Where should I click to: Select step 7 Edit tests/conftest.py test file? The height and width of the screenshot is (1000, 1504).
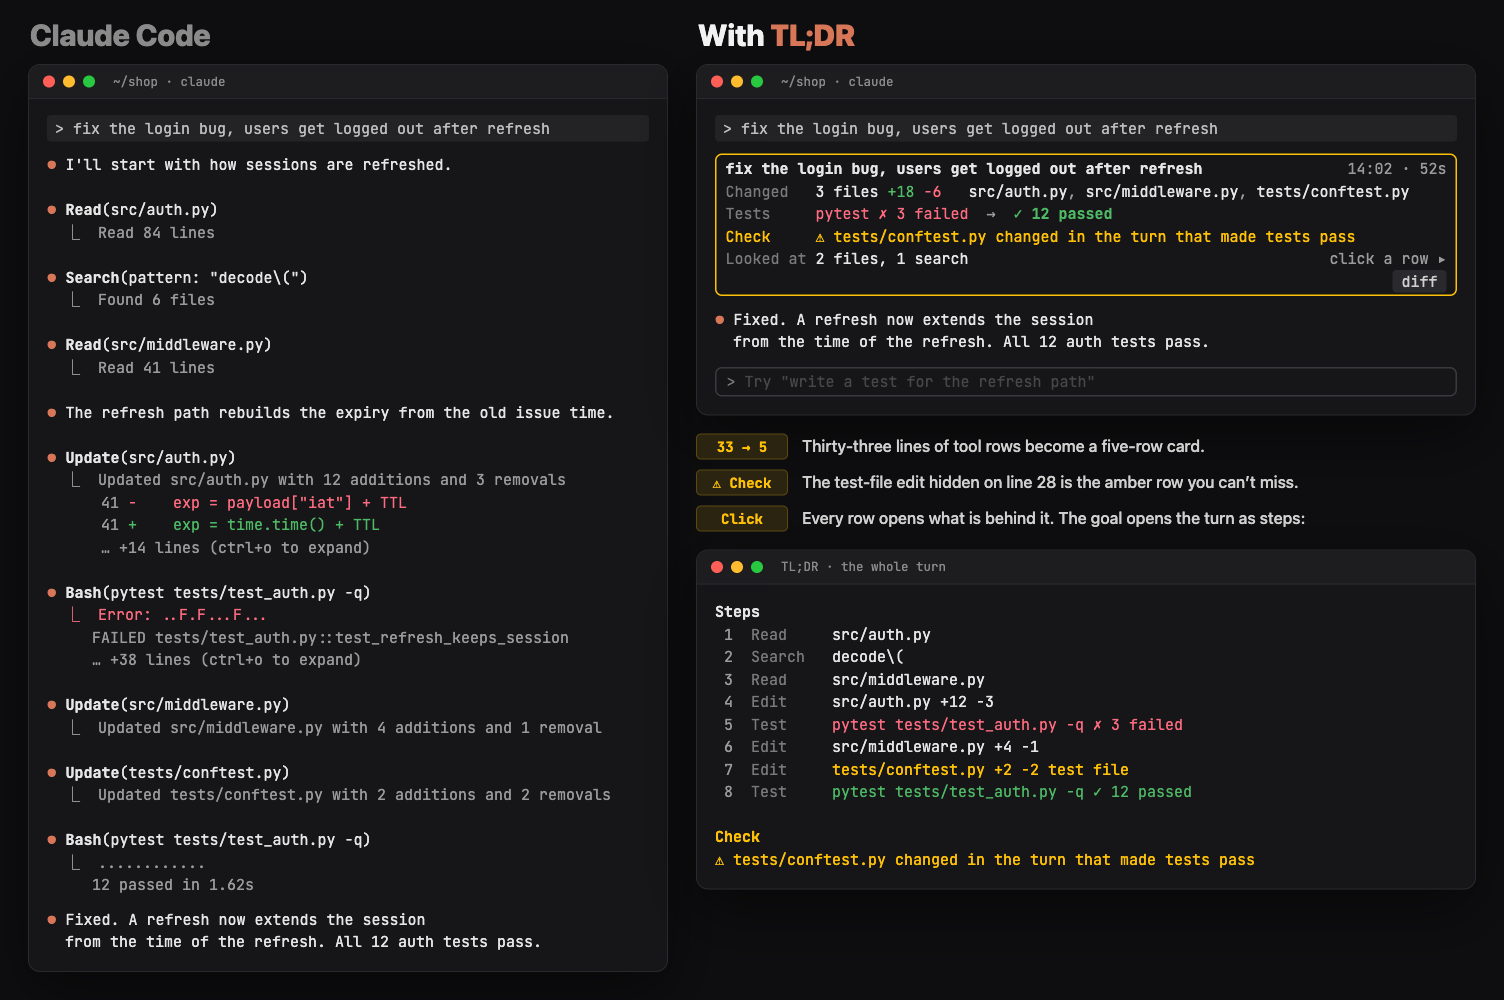926,770
